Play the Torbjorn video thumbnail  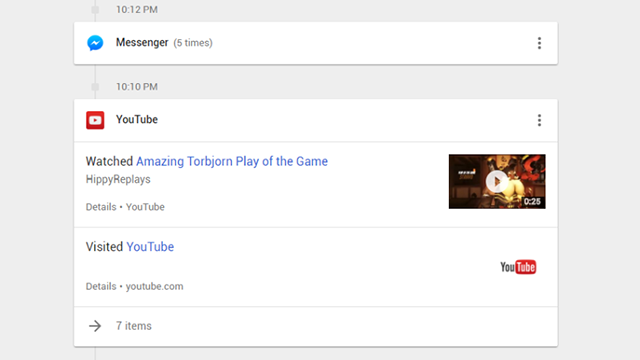point(497,181)
